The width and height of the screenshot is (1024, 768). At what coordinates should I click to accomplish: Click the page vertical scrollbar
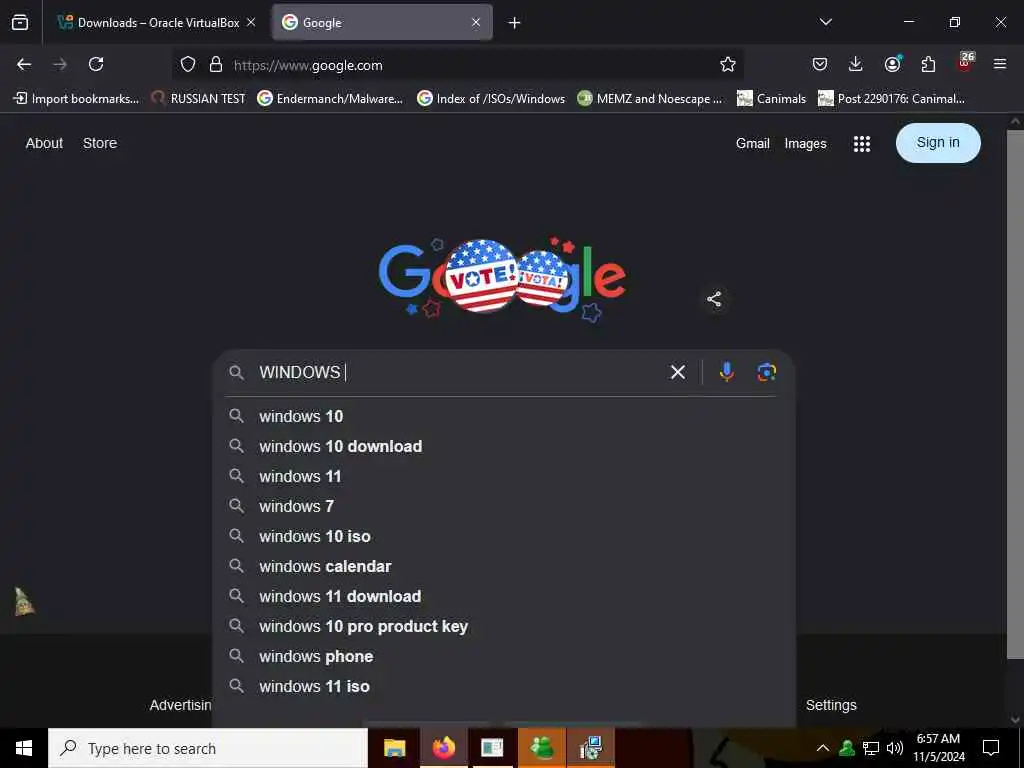tap(1015, 394)
